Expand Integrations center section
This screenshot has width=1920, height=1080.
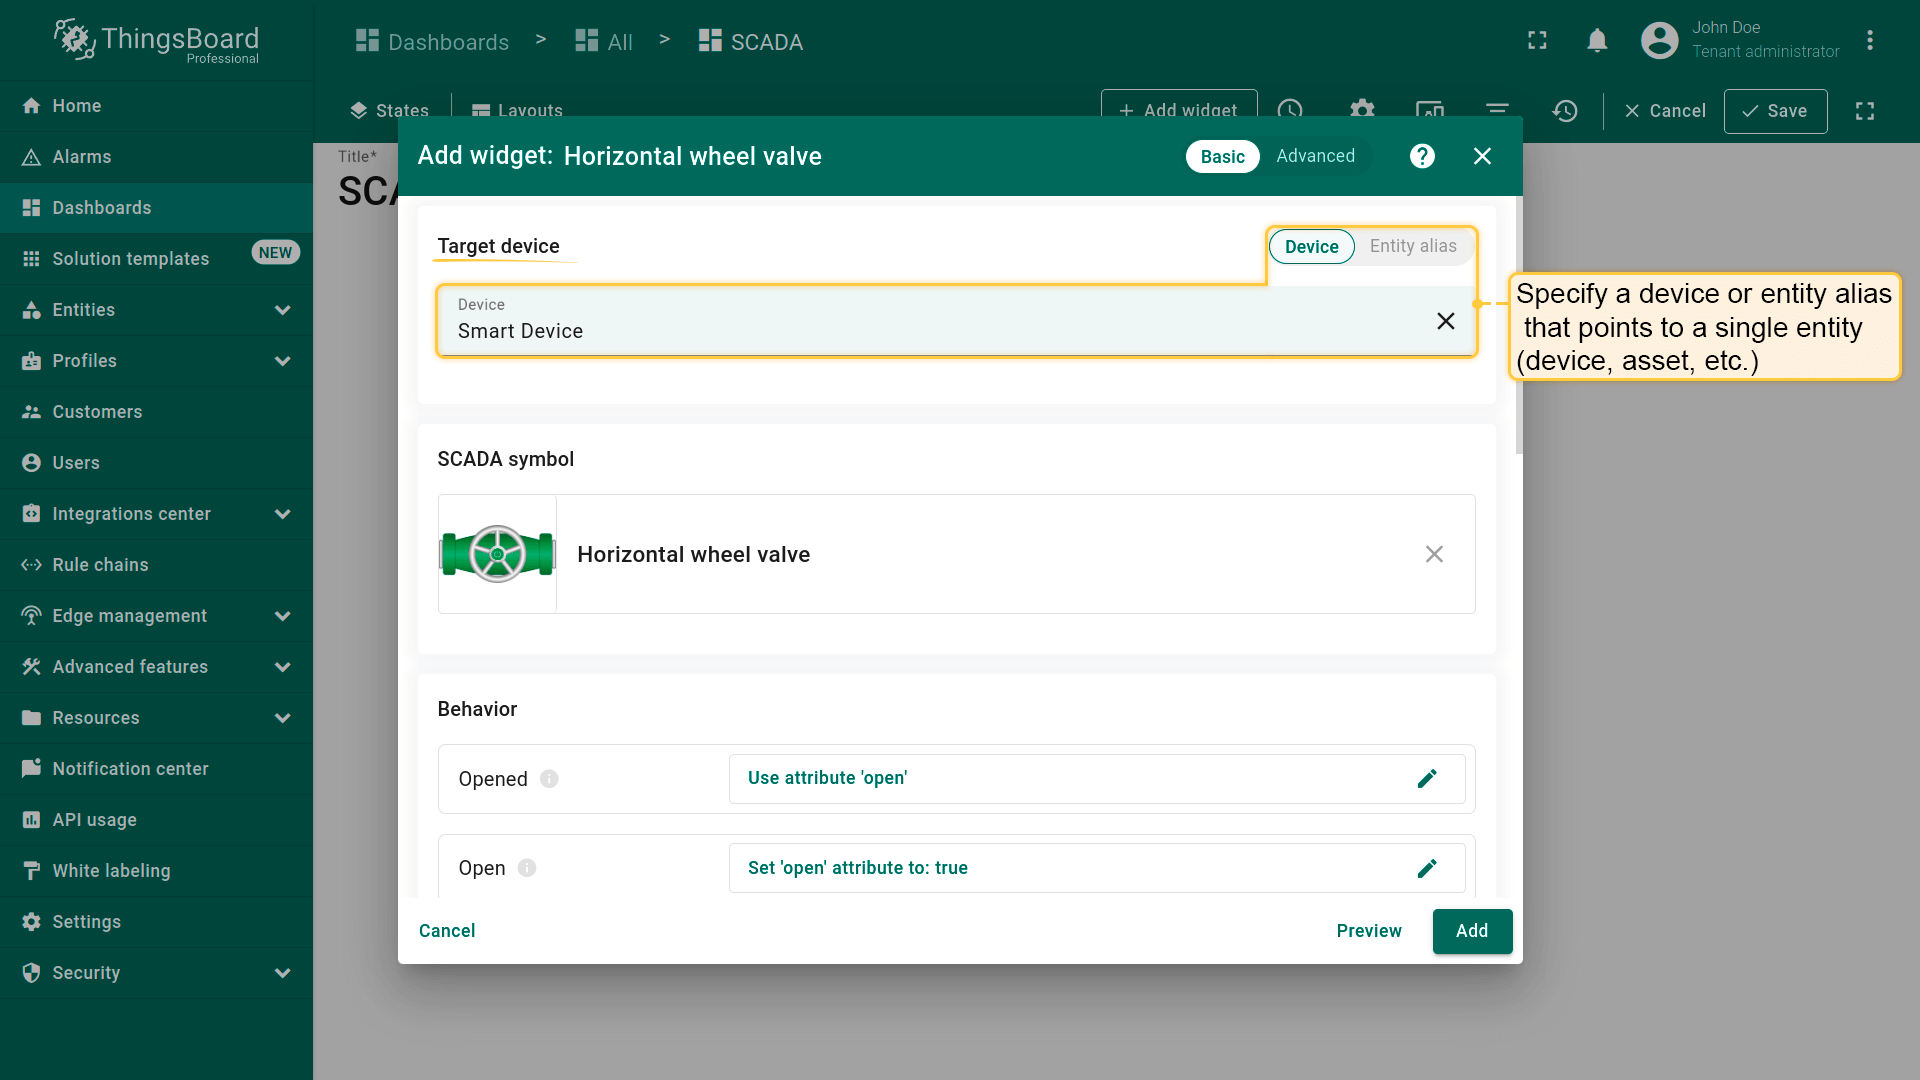tap(283, 514)
